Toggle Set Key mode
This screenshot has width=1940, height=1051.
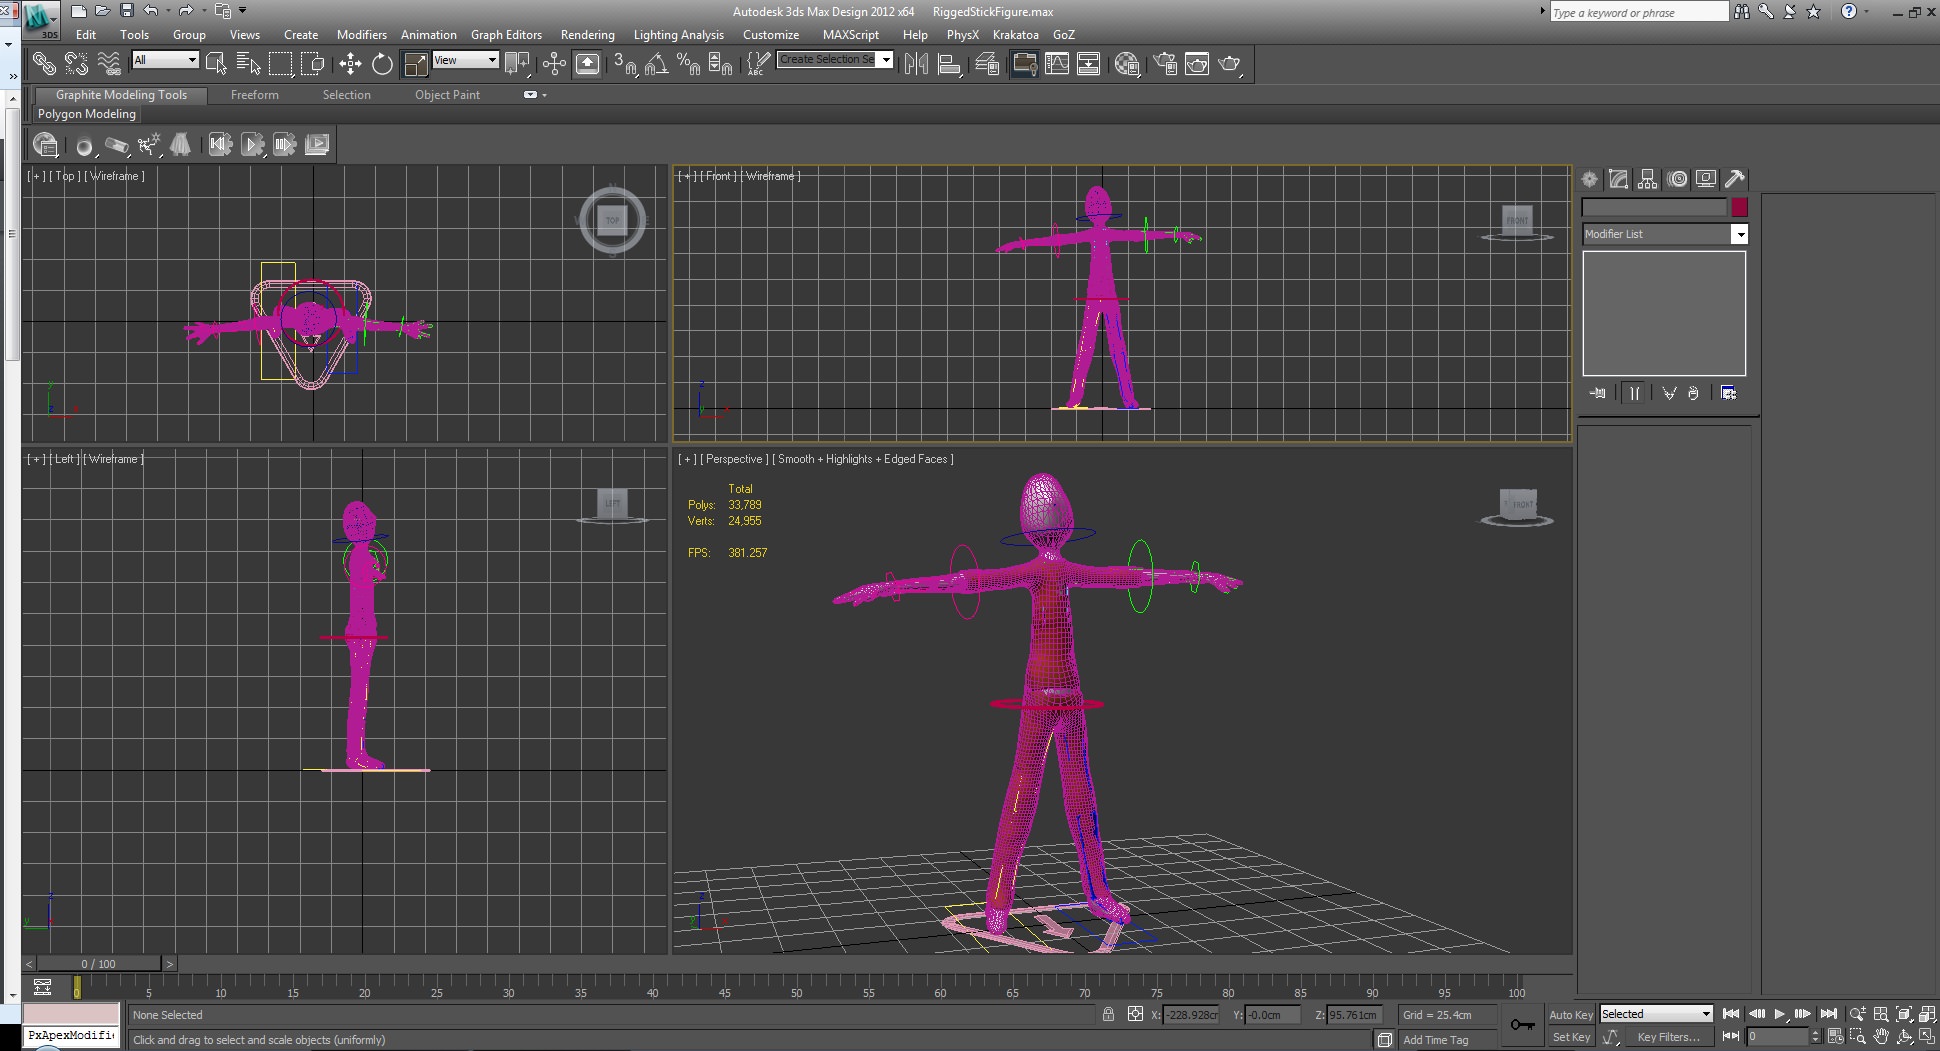[1571, 1037]
